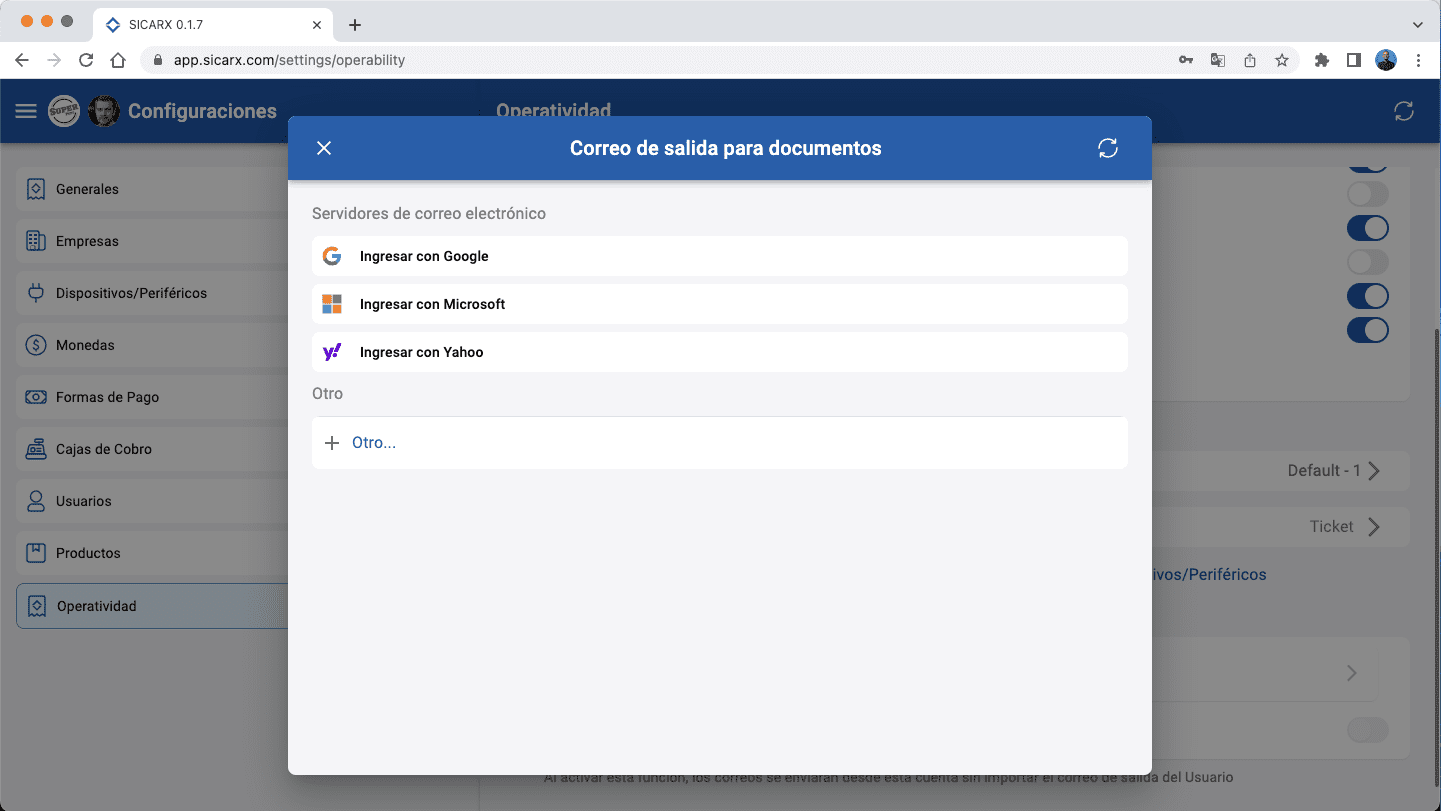Image resolution: width=1441 pixels, height=811 pixels.
Task: Open Generales settings section
Action: (87, 189)
